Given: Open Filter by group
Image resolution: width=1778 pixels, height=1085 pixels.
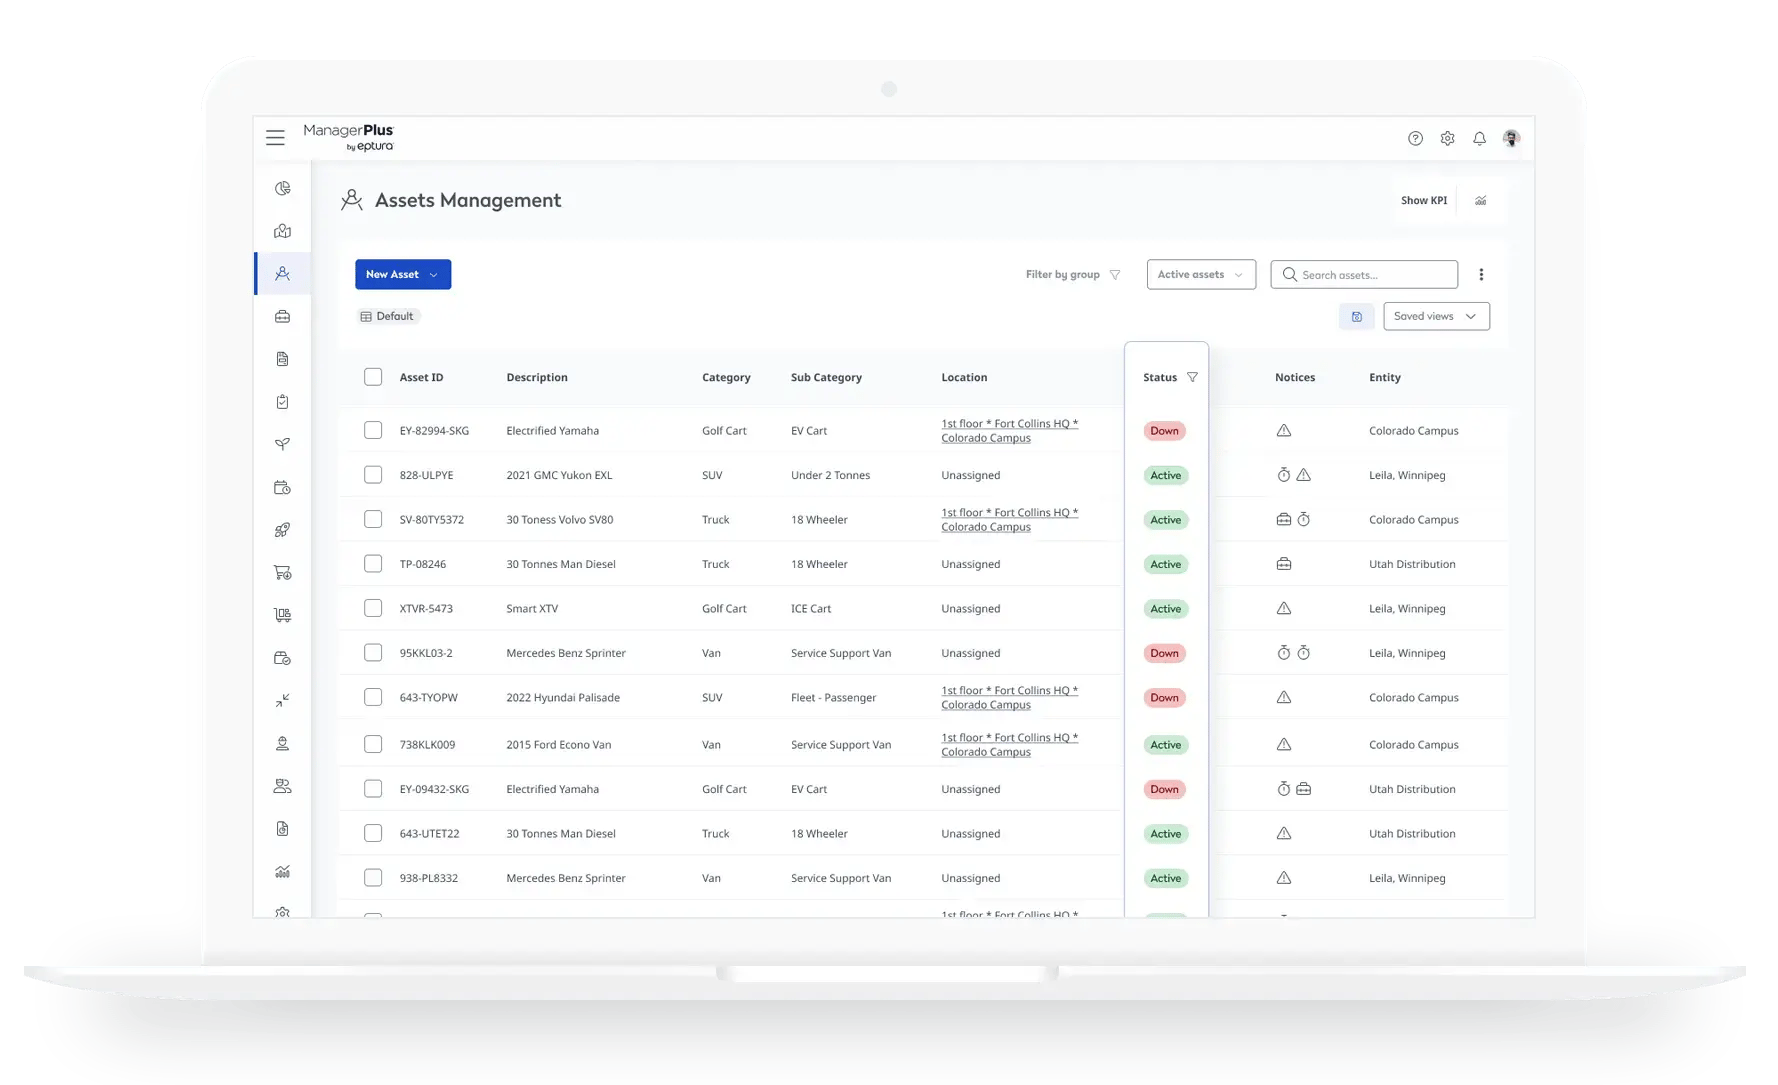Looking at the screenshot, I should coord(1073,275).
